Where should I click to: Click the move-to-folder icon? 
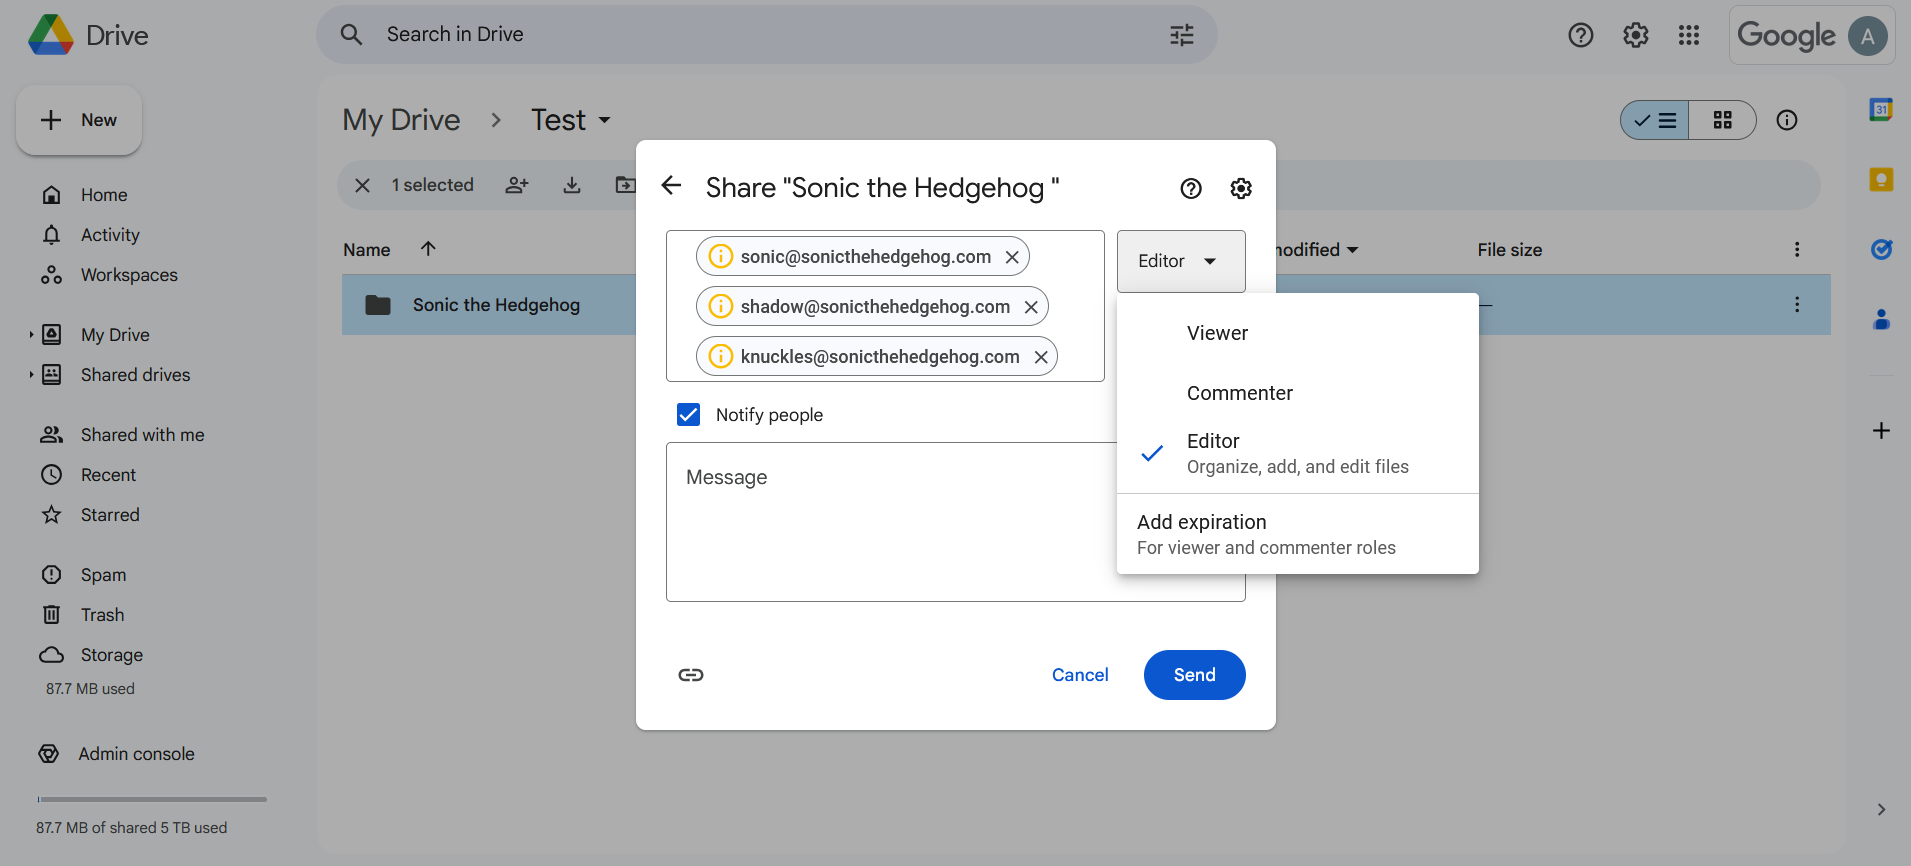tap(625, 185)
